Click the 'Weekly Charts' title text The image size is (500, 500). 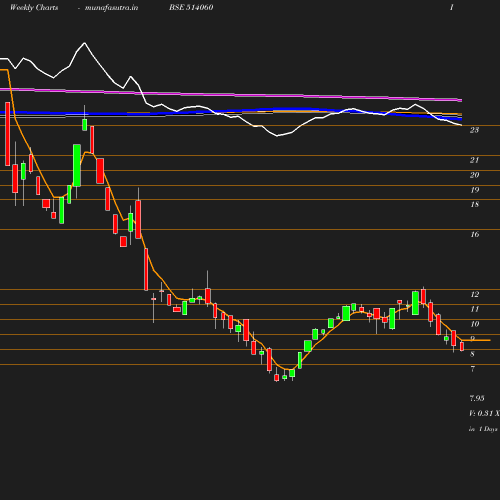34,8
